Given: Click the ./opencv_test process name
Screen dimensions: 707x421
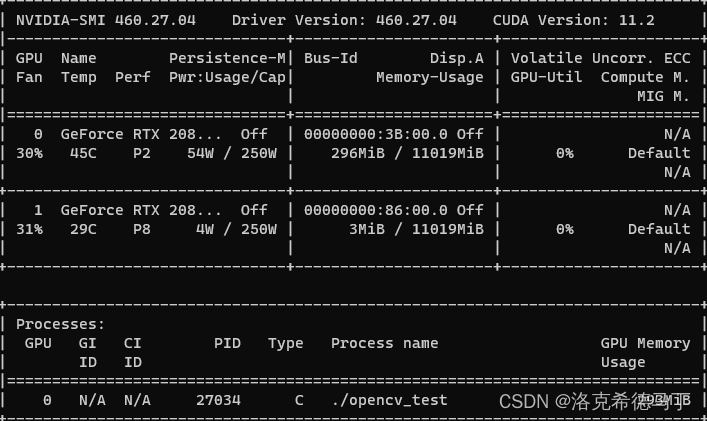Looking at the screenshot, I should point(389,401).
